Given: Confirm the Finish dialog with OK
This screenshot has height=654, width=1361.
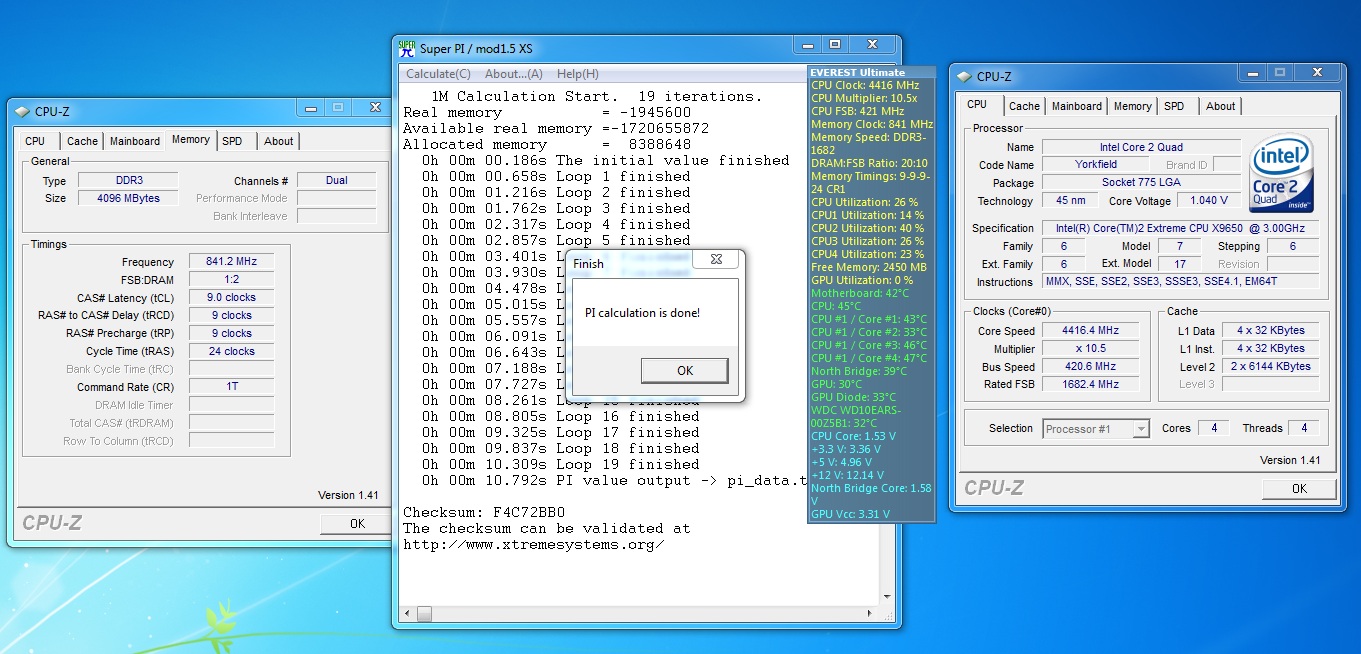Looking at the screenshot, I should [x=685, y=371].
